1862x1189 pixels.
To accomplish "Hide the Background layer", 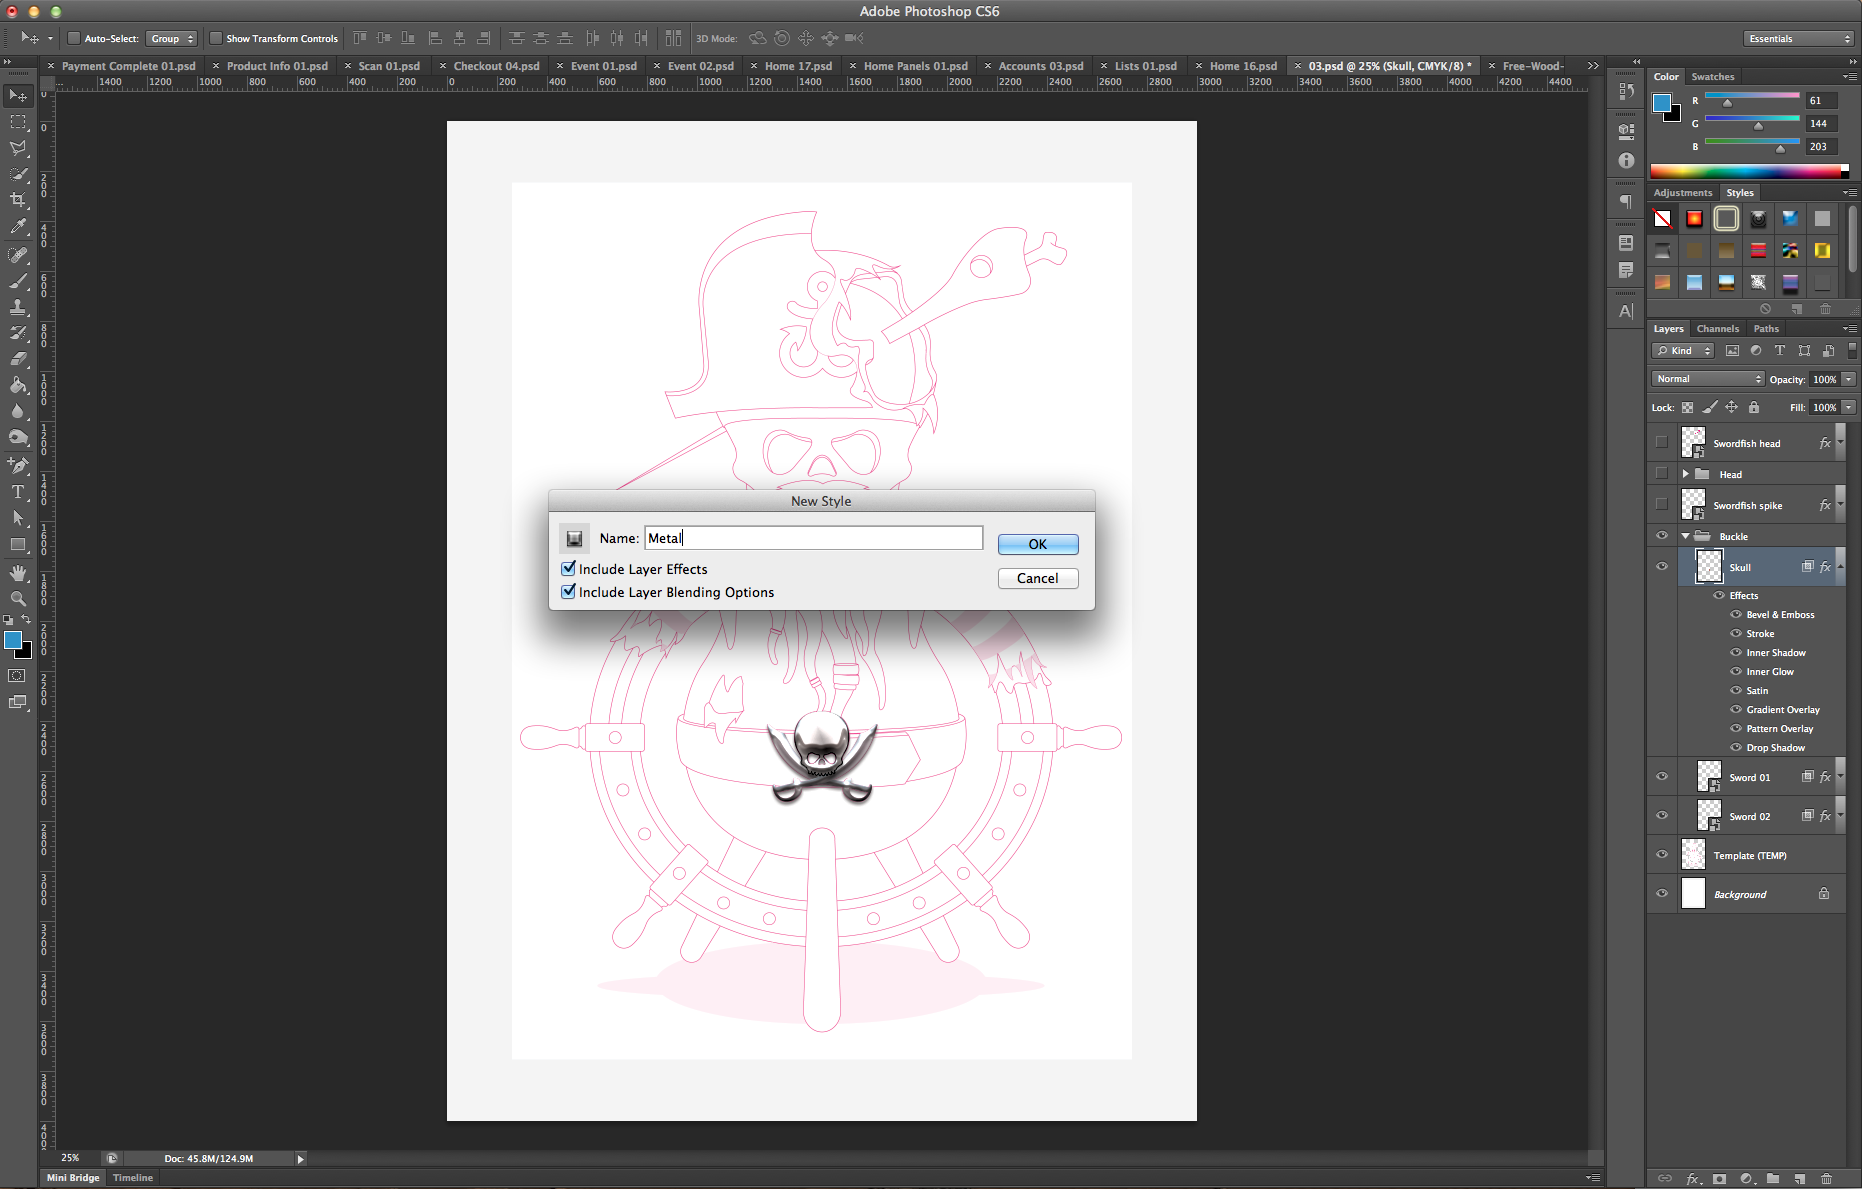I will [1662, 894].
